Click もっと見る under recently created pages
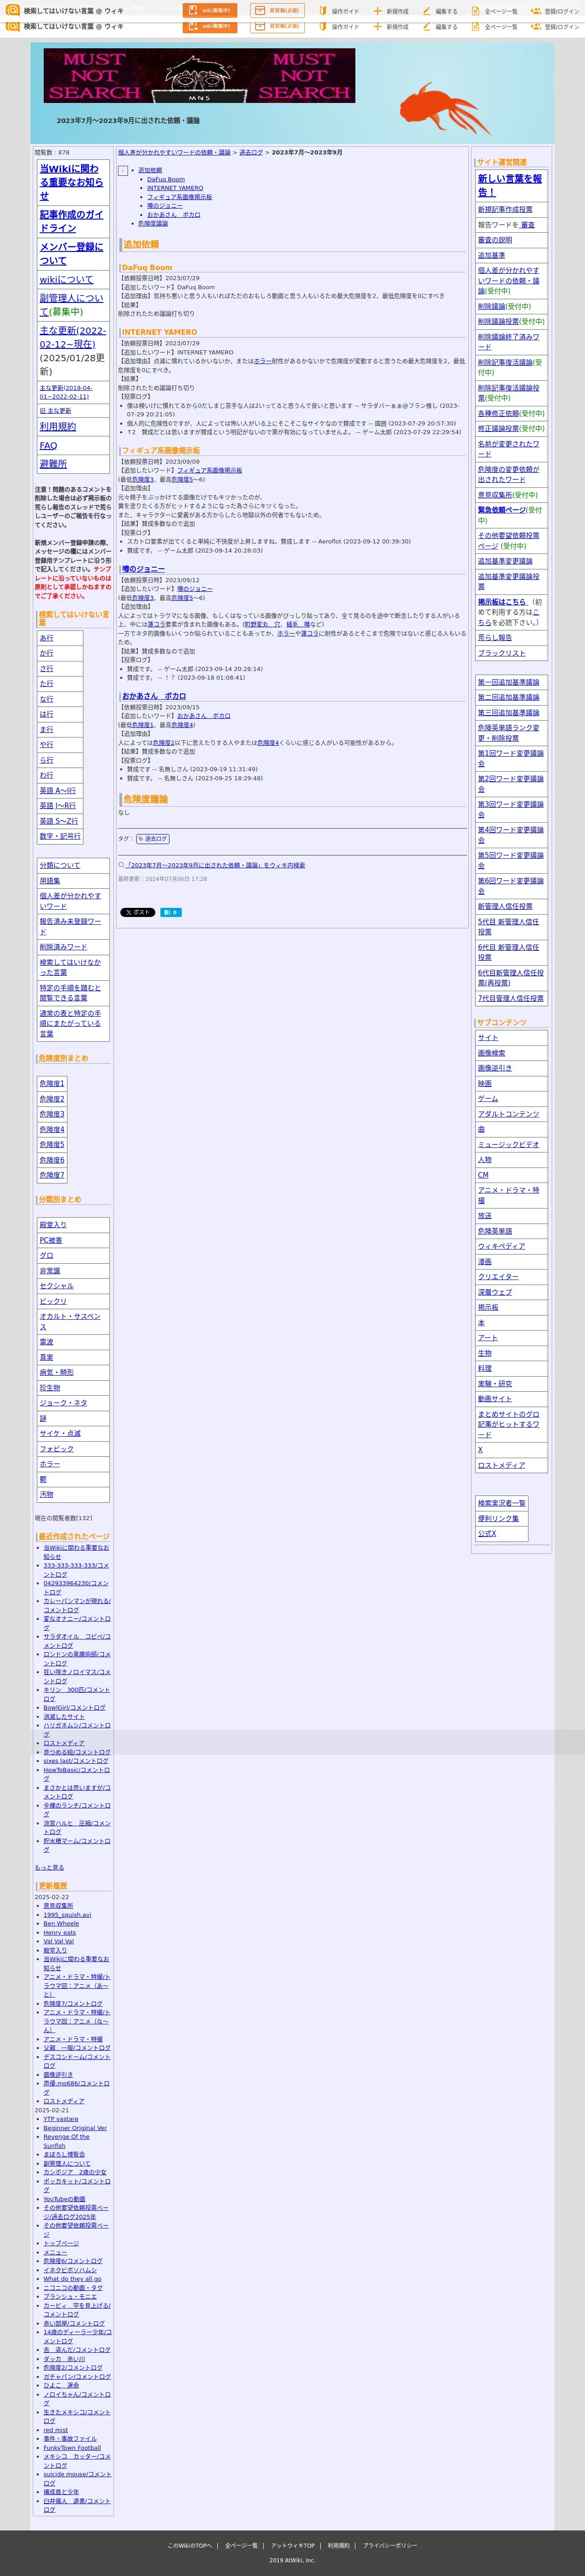The image size is (585, 2576). pos(49,1867)
